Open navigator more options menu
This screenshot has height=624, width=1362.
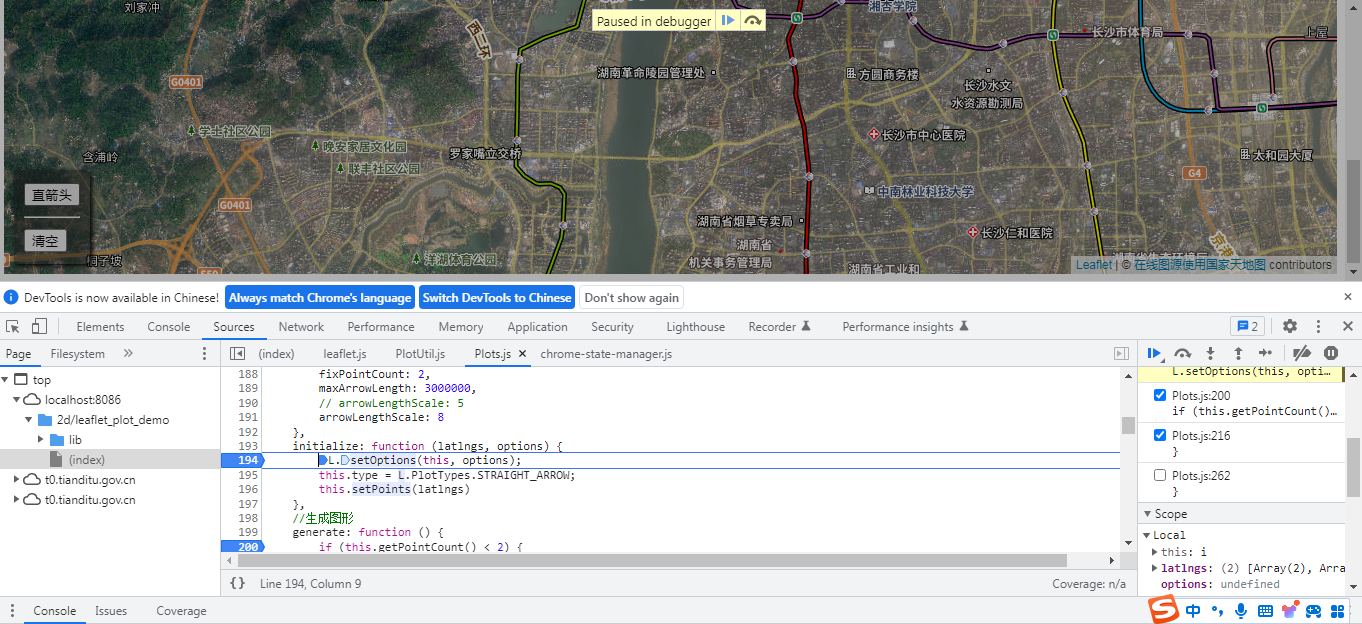click(x=205, y=354)
